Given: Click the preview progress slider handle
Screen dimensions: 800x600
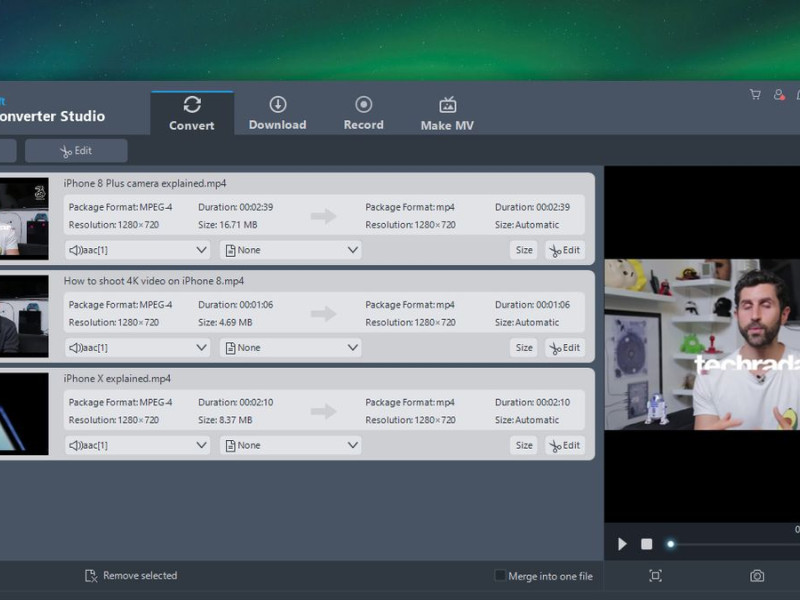Looking at the screenshot, I should coord(670,544).
